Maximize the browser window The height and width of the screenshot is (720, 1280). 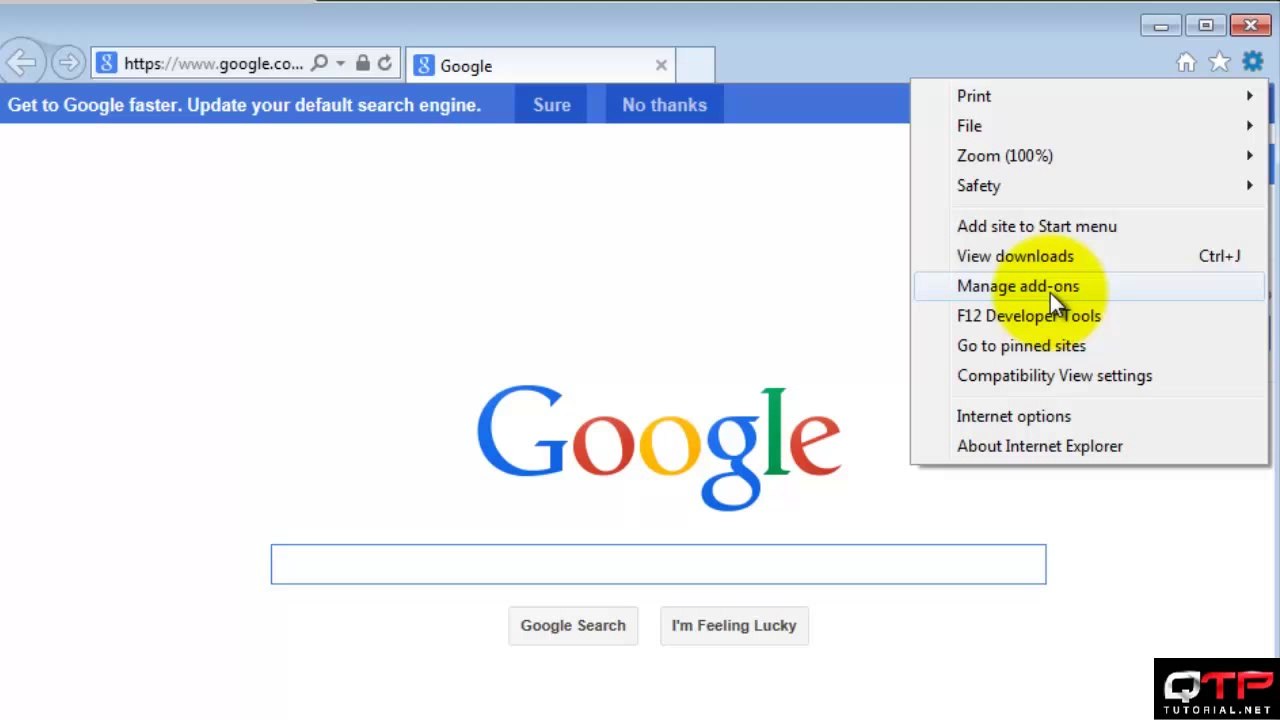(1206, 26)
